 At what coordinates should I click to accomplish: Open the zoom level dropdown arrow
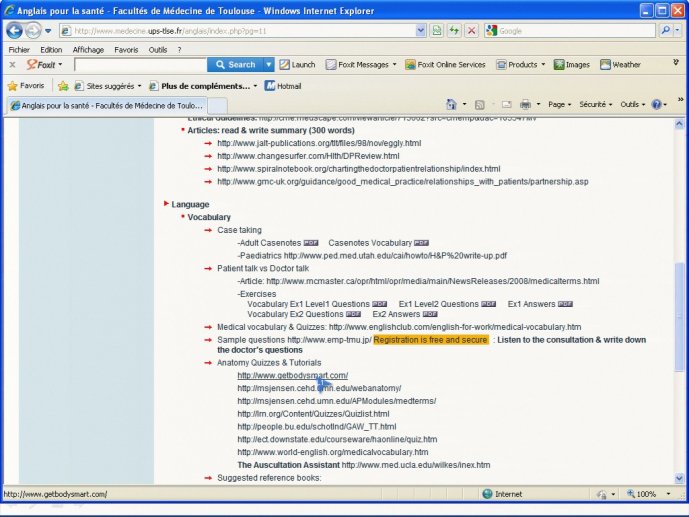pos(669,494)
